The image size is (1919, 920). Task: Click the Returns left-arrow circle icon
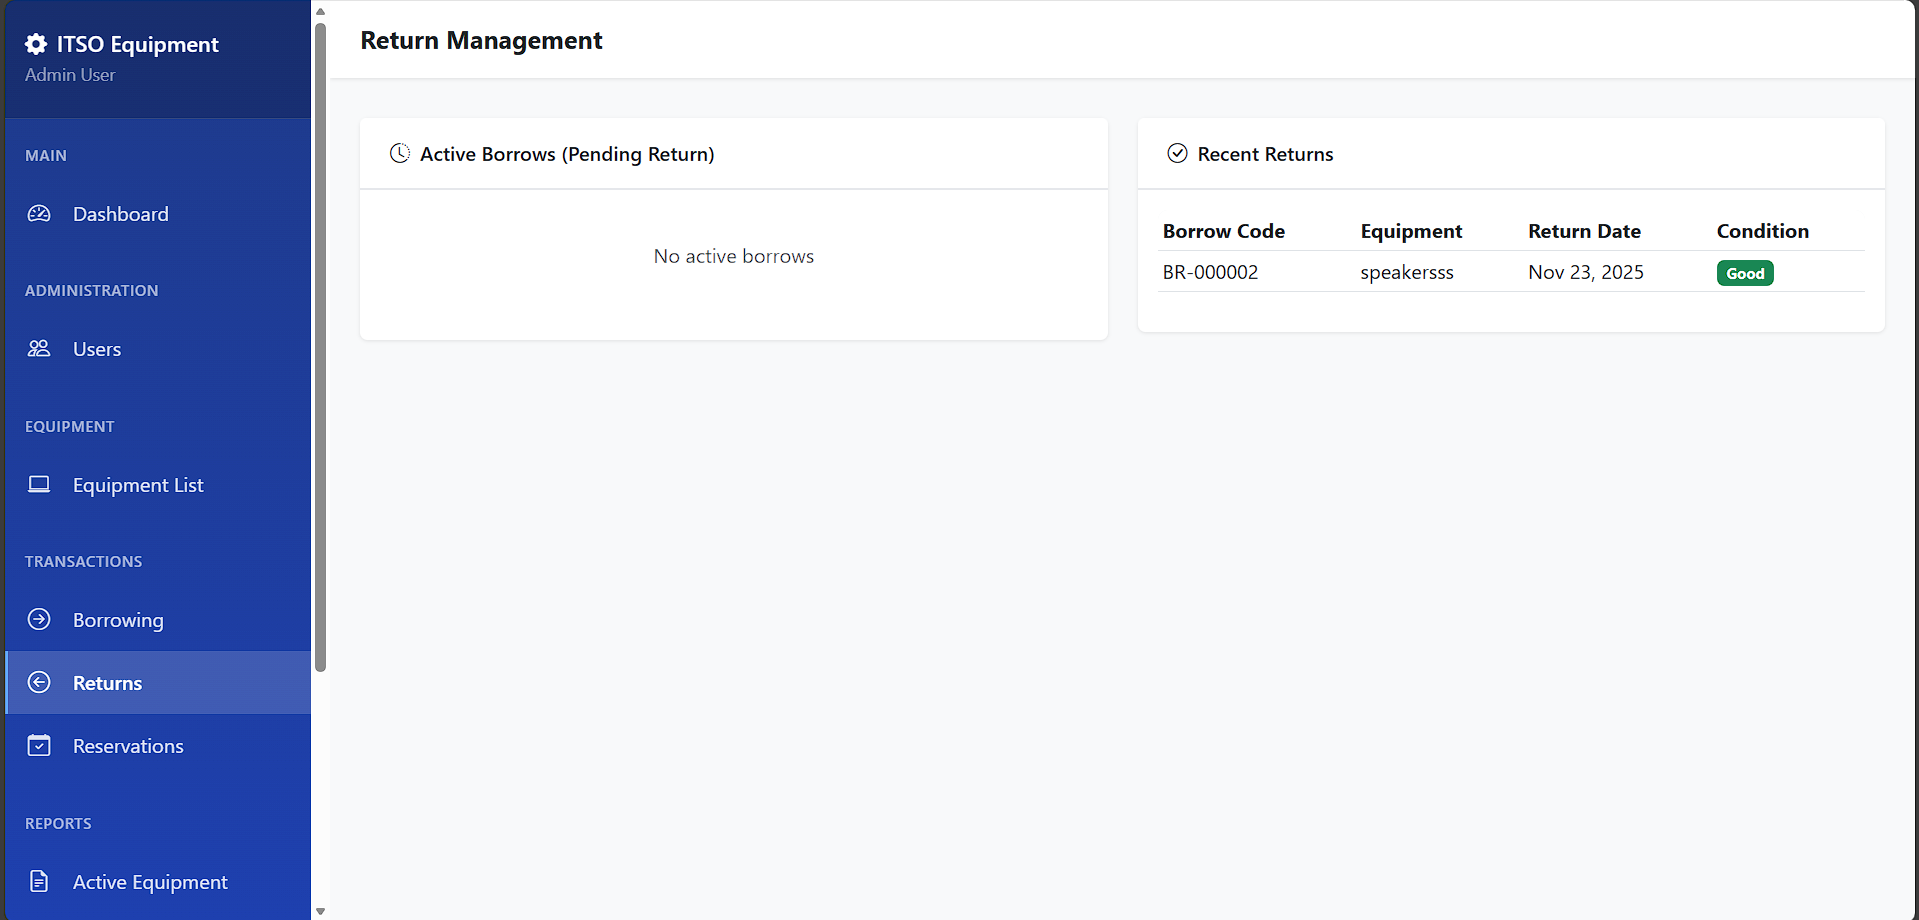click(x=39, y=683)
